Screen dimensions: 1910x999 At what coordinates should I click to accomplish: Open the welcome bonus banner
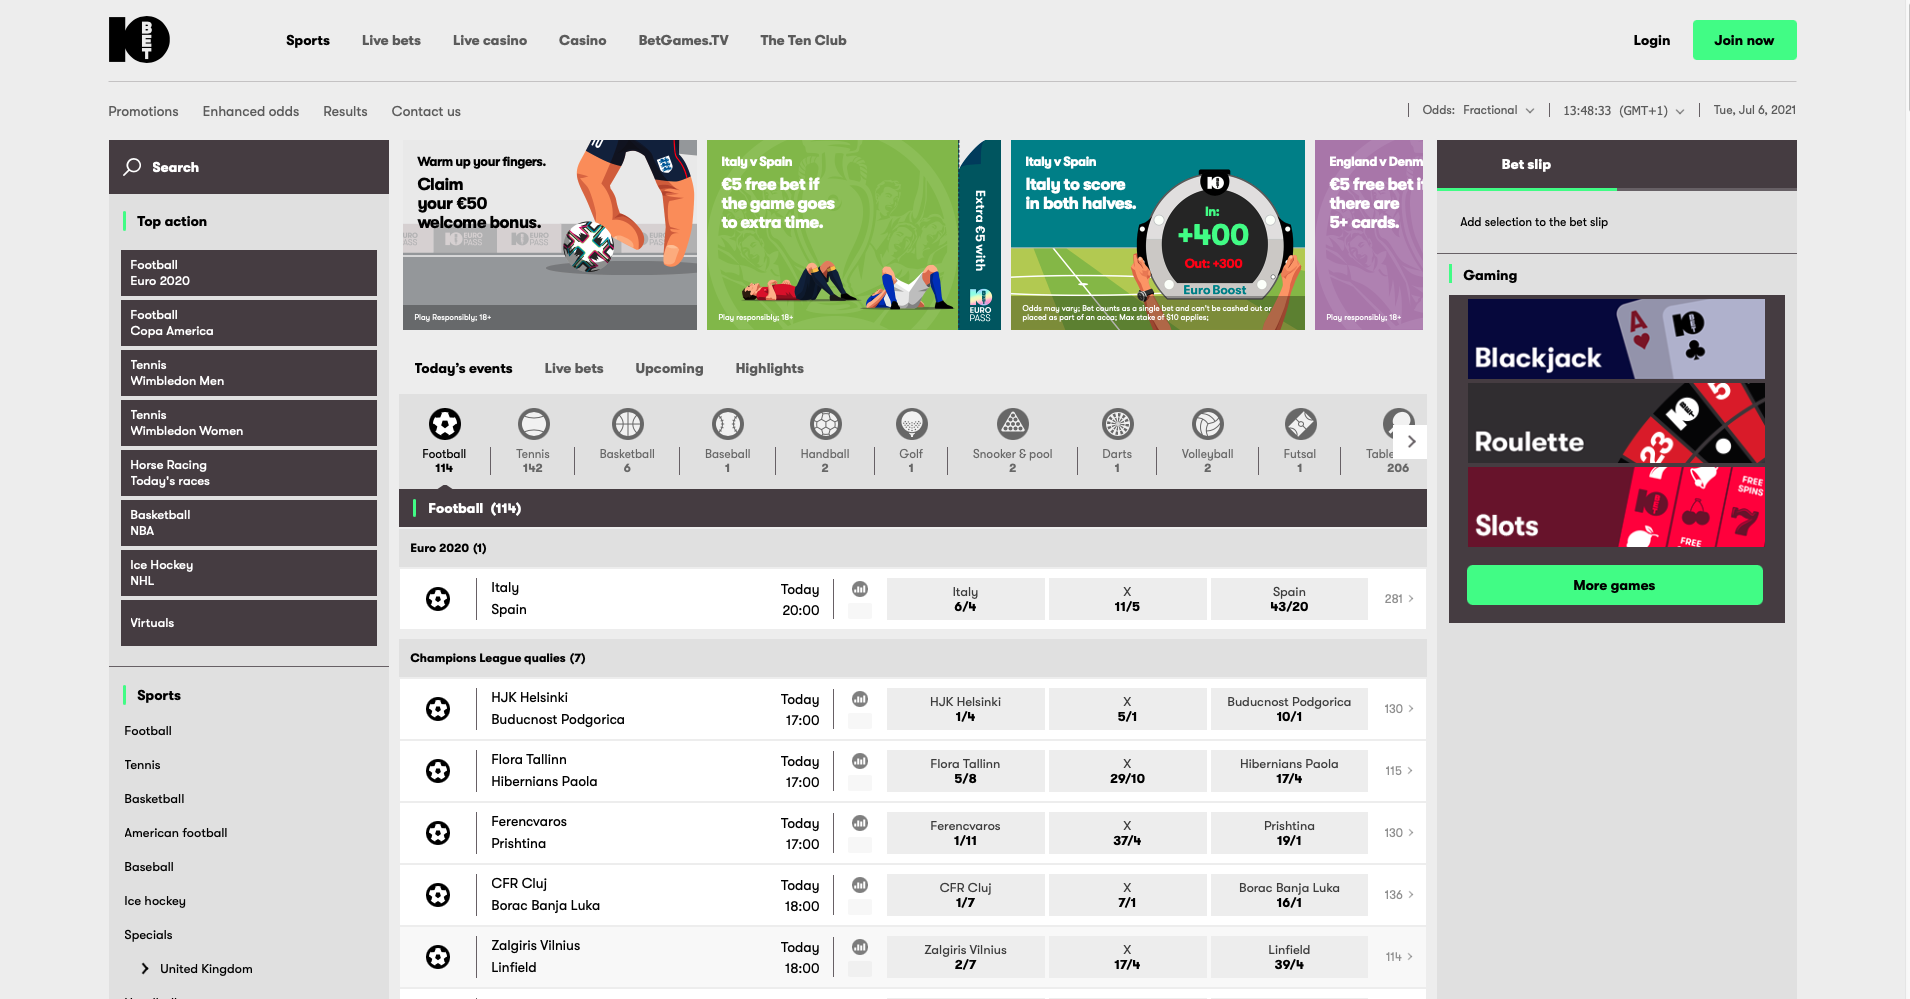coord(550,235)
